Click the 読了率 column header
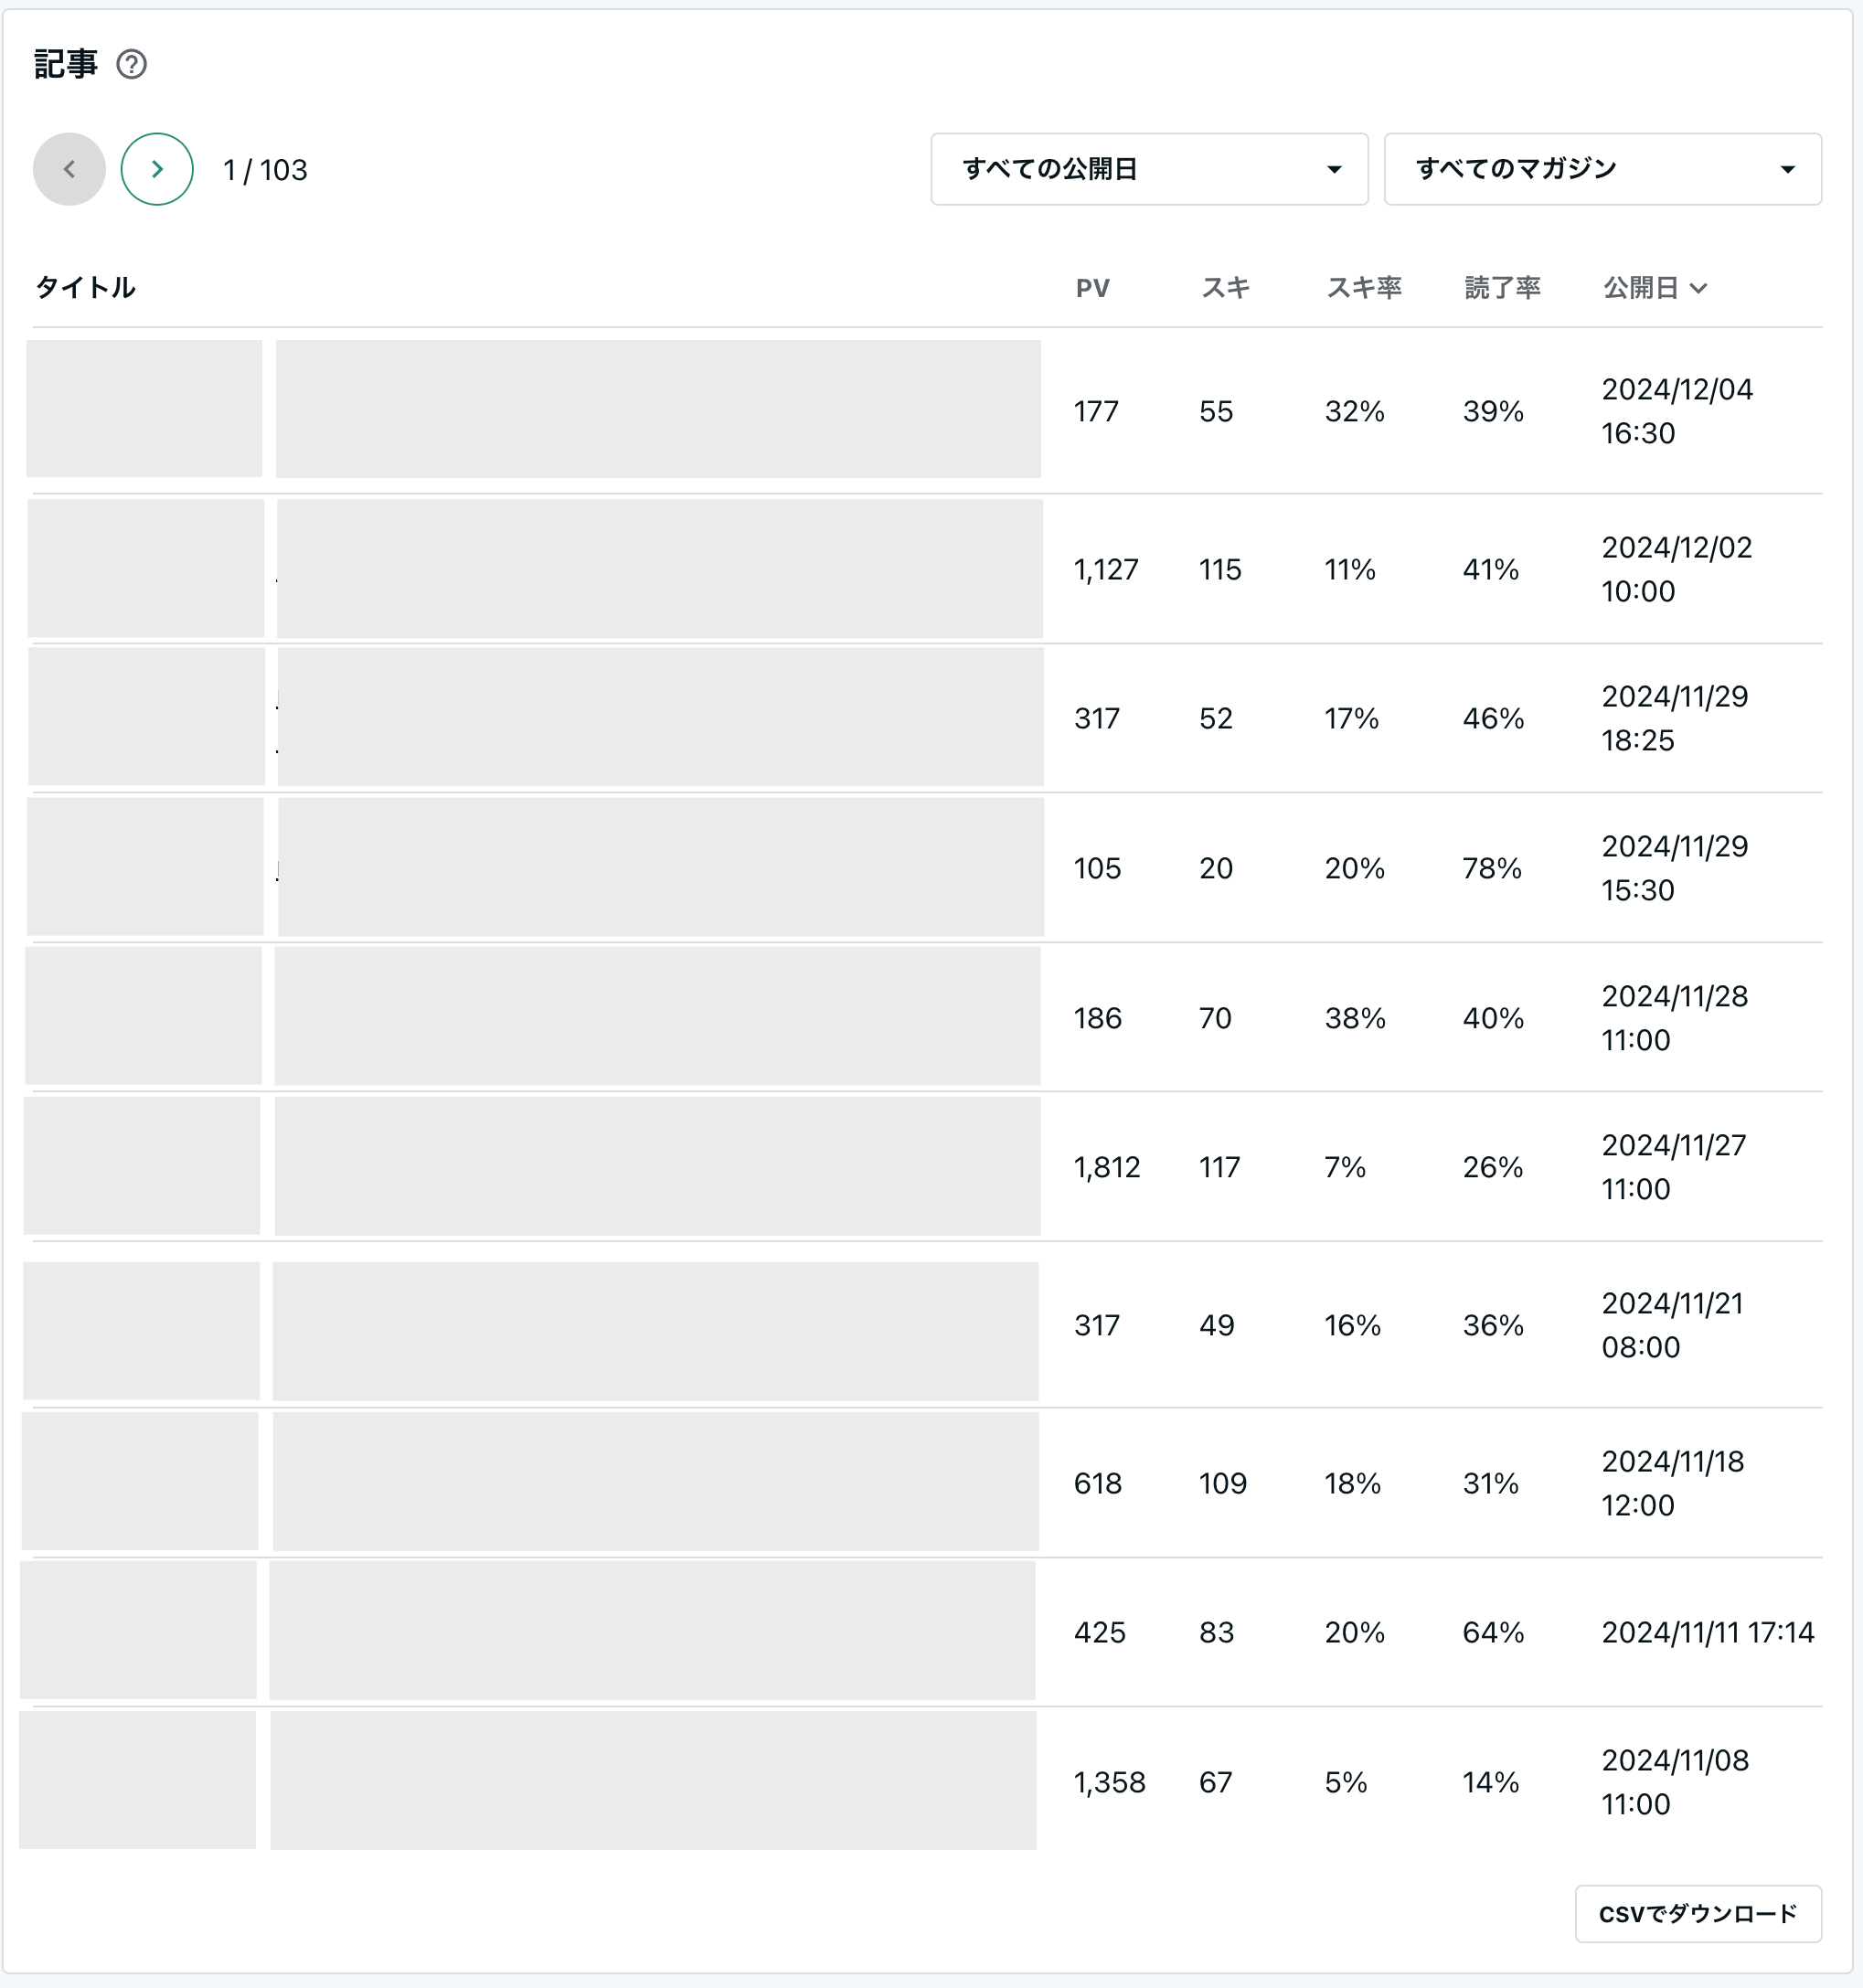 [x=1501, y=288]
